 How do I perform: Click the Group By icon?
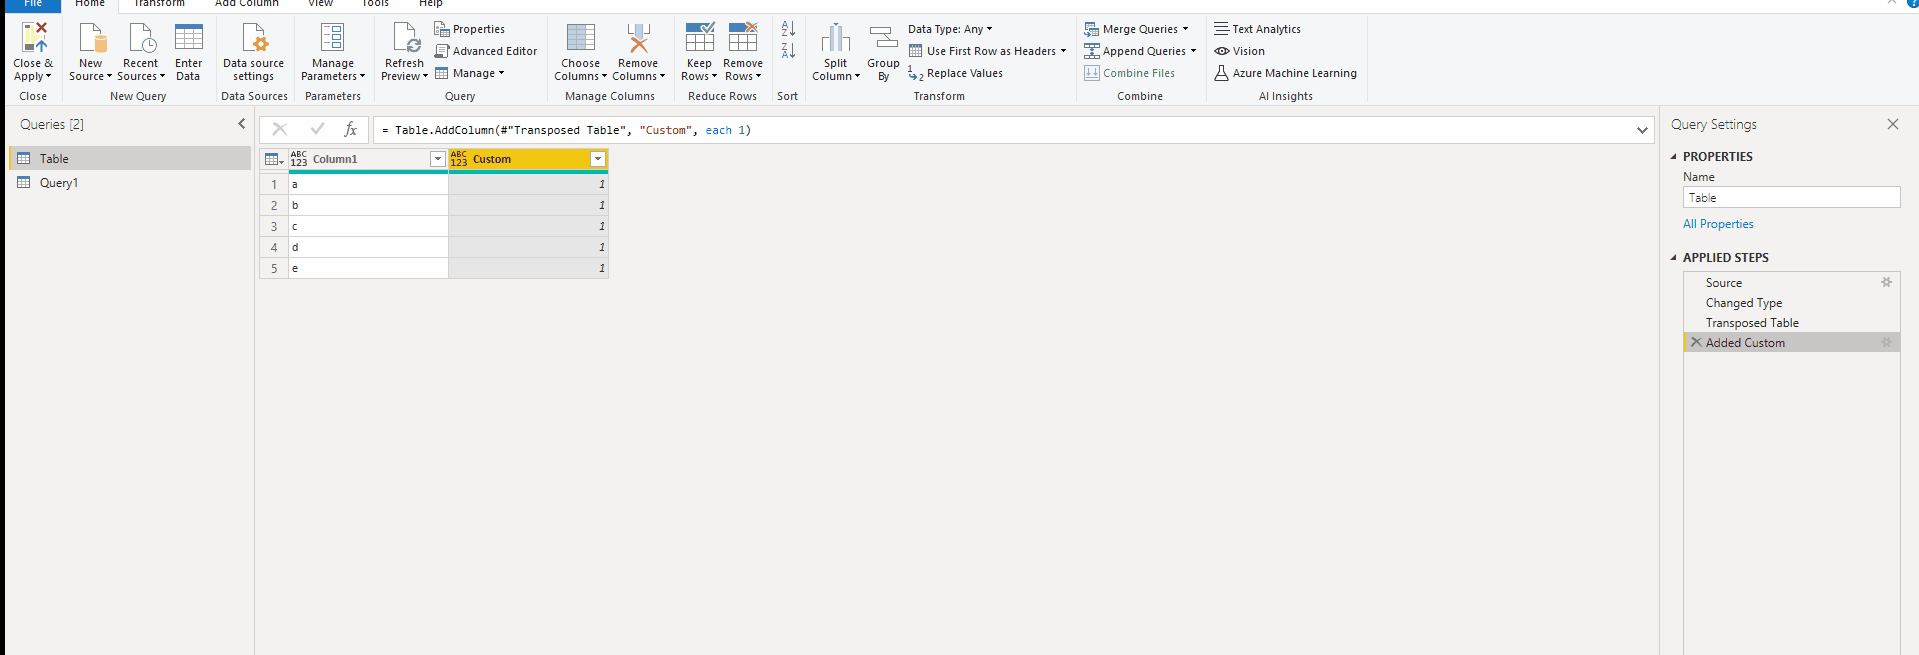tap(883, 38)
